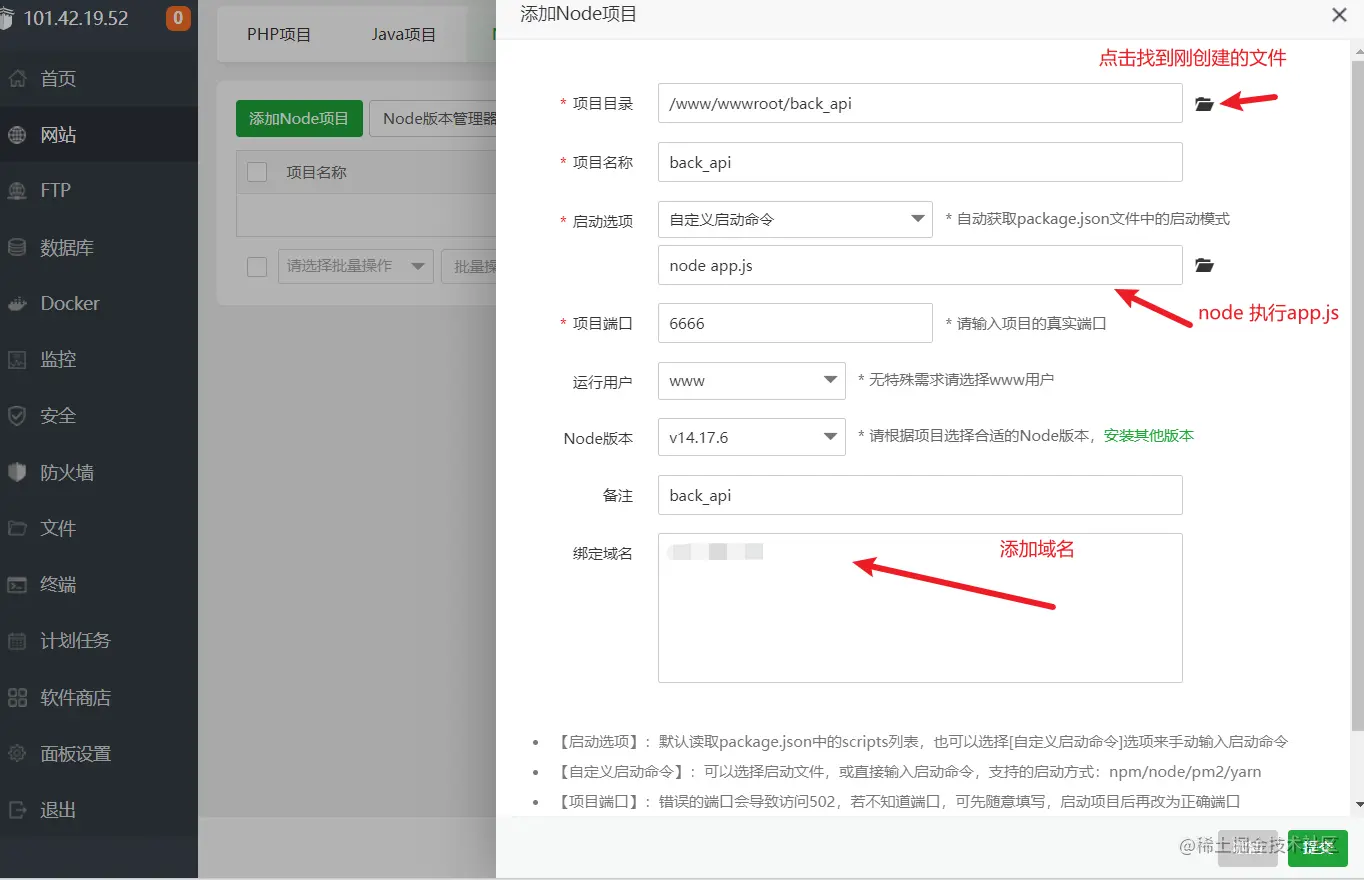
Task: Click the orange notification badge 0
Action: click(178, 18)
